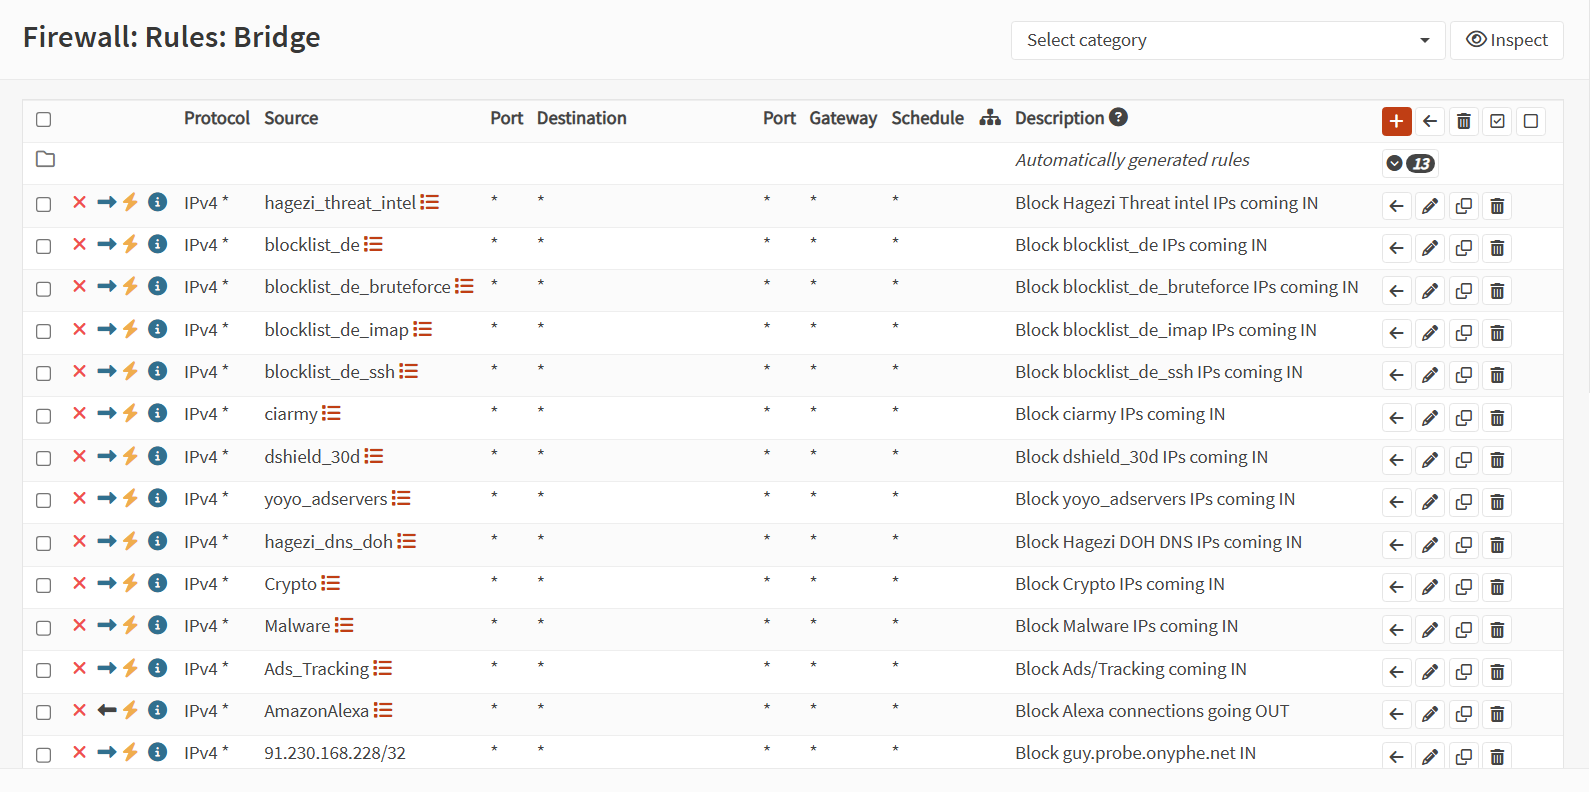
Task: Delete the blocklist_de_bruteforce rule
Action: pos(1497,291)
